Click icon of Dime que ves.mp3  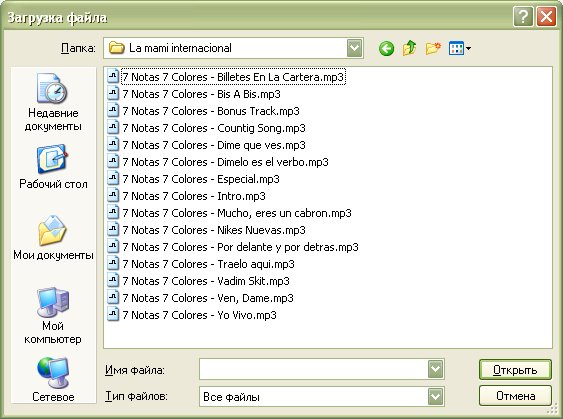(113, 144)
